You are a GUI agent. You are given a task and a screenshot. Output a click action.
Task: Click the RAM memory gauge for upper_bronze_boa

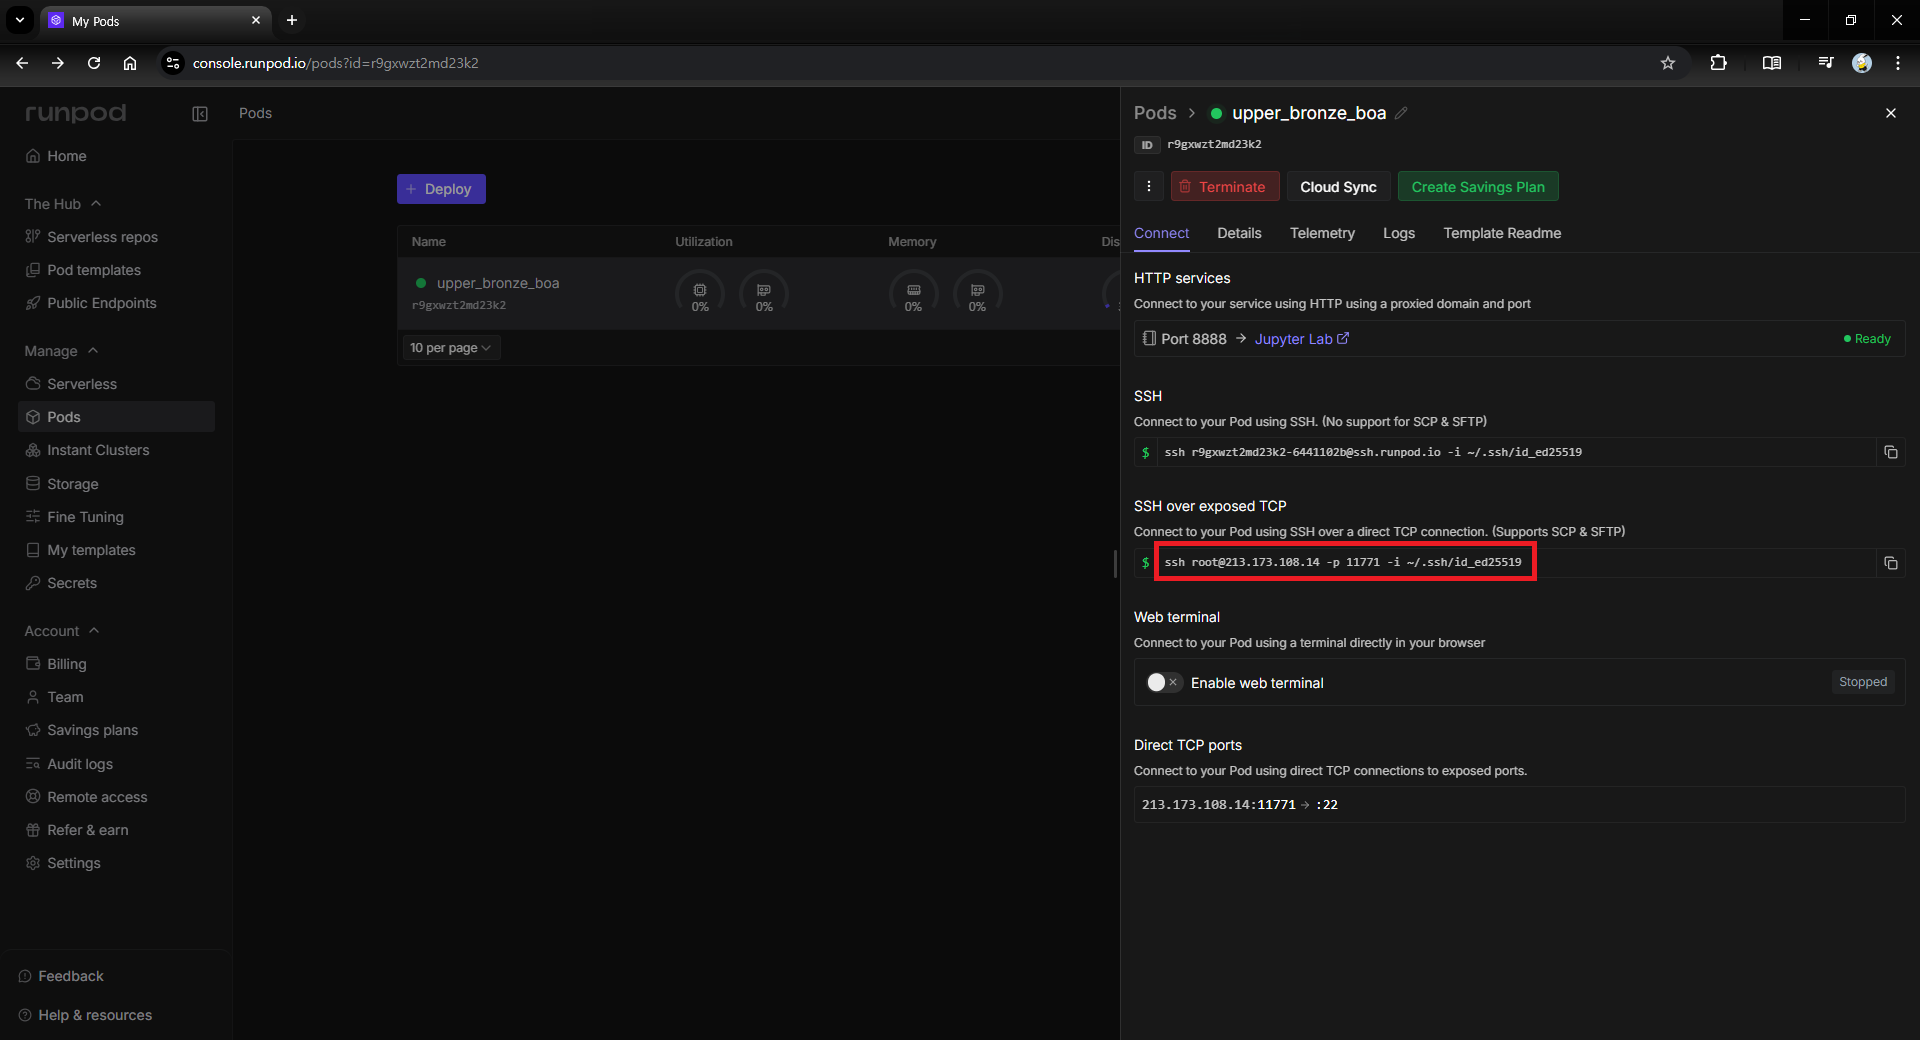pyautogui.click(x=913, y=293)
